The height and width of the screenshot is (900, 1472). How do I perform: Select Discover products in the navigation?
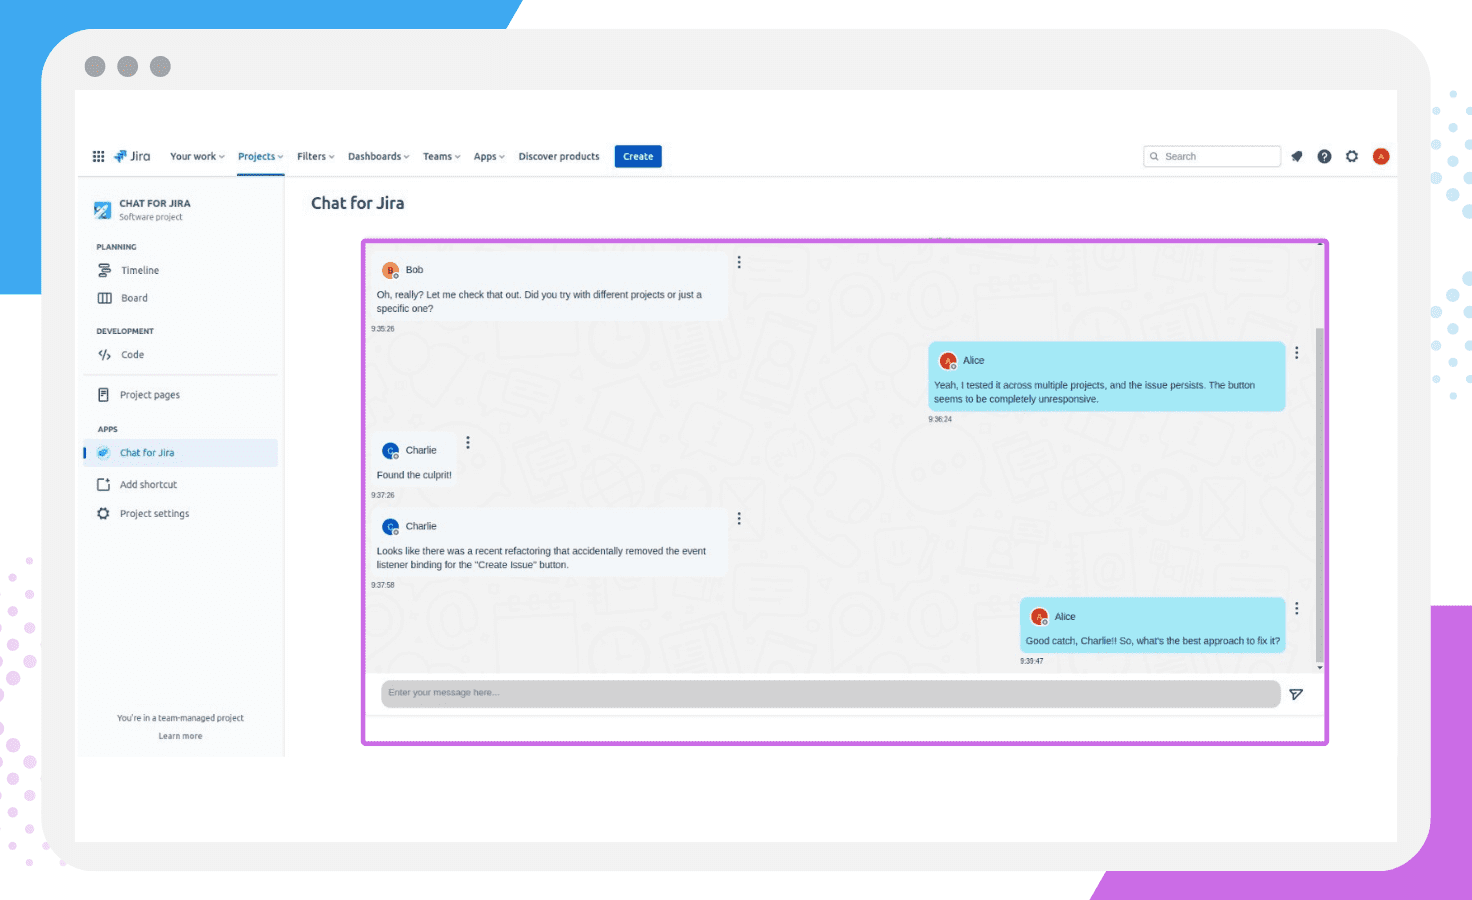(559, 156)
